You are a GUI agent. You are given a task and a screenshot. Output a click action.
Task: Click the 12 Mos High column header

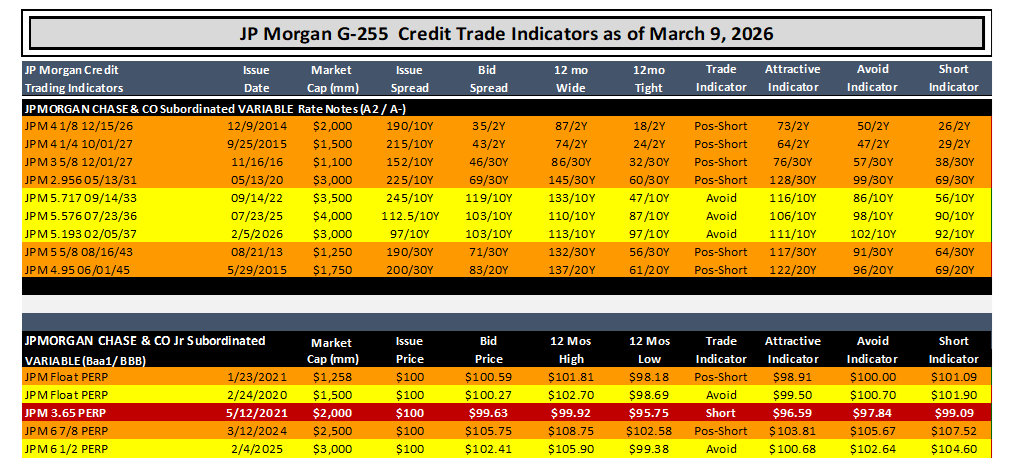pyautogui.click(x=571, y=350)
